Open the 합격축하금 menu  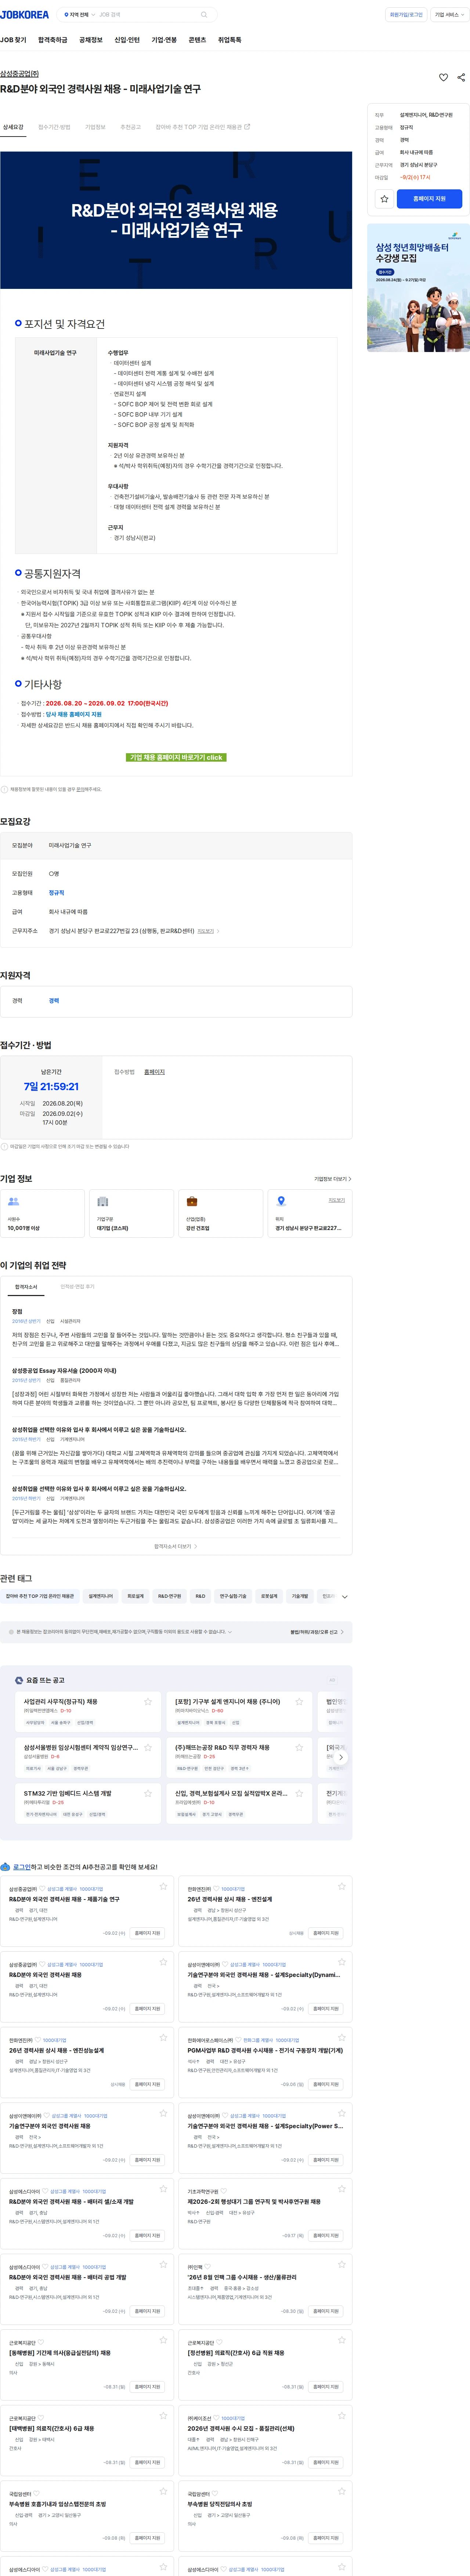53,40
